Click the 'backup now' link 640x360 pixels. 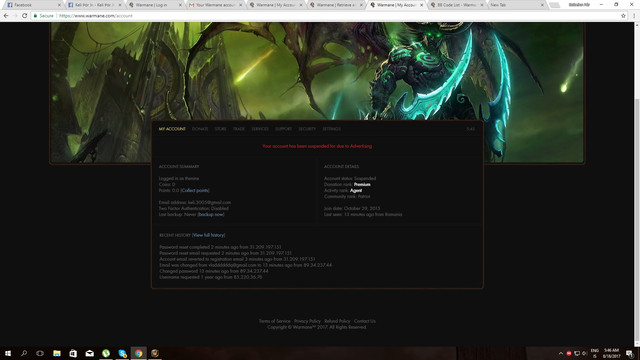click(211, 215)
